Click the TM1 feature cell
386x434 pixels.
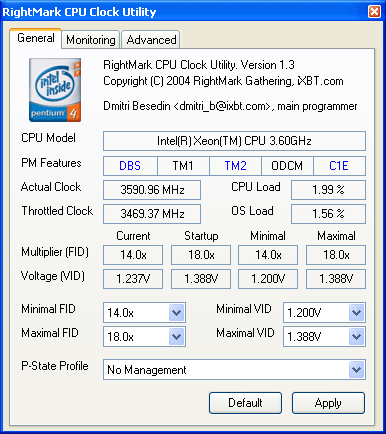point(183,166)
